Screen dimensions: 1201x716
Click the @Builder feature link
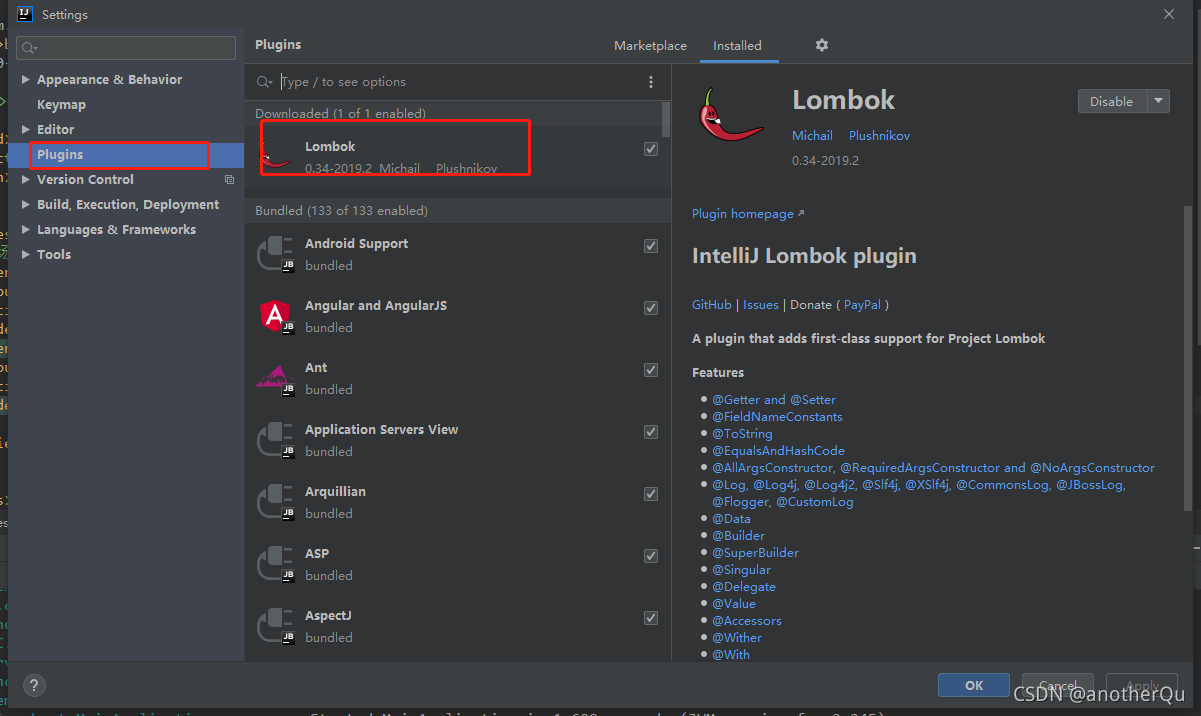(738, 536)
